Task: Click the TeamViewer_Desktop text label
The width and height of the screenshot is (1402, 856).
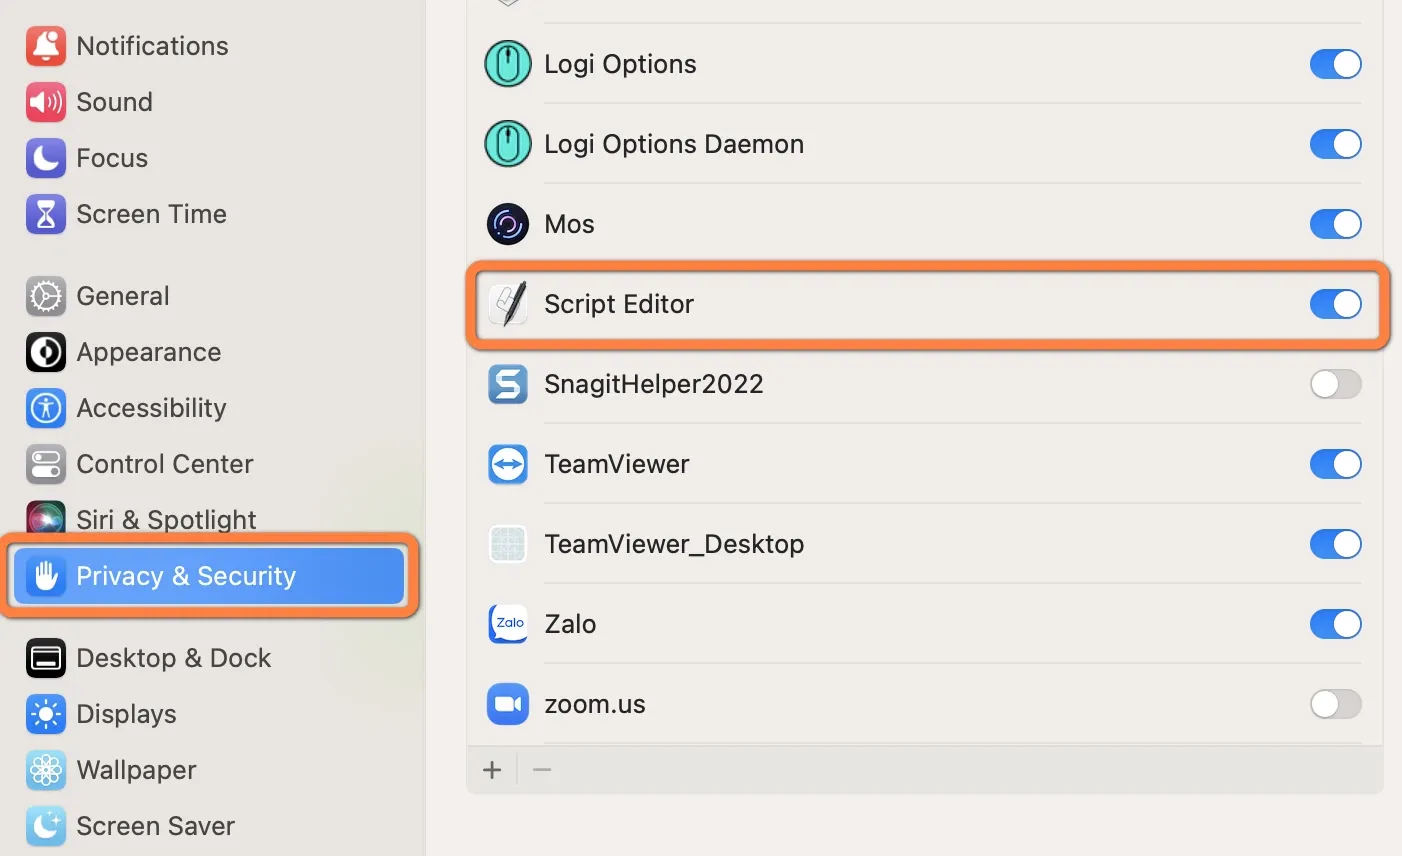Action: (674, 544)
